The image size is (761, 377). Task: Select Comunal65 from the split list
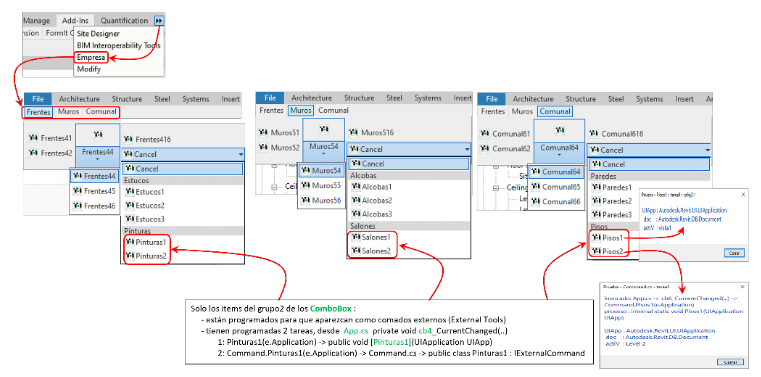557,187
